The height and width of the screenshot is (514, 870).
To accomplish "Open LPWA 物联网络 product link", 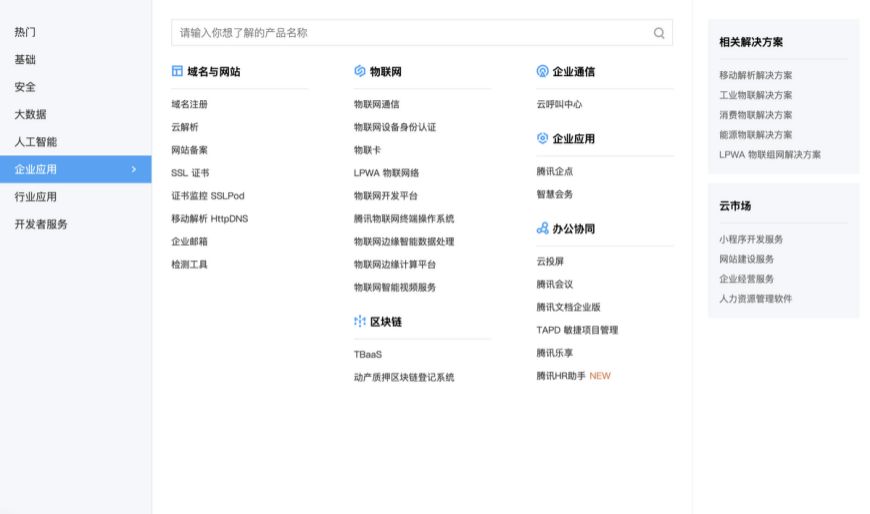I will [386, 173].
